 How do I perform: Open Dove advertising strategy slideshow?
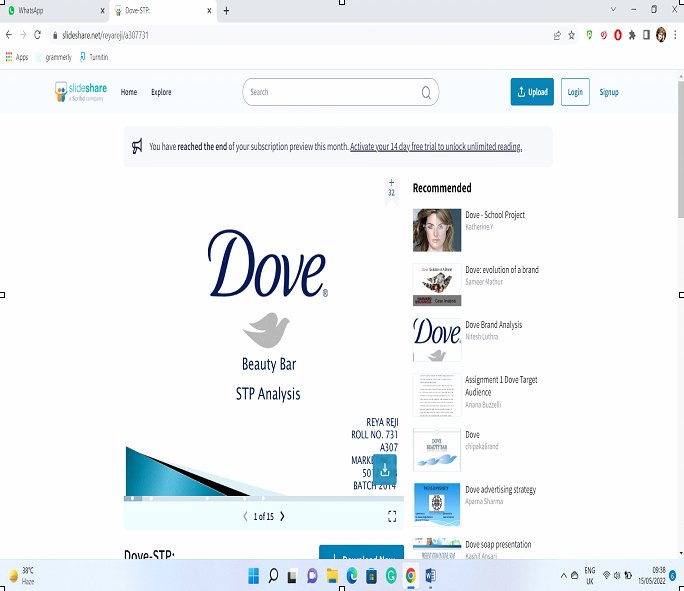click(x=500, y=489)
